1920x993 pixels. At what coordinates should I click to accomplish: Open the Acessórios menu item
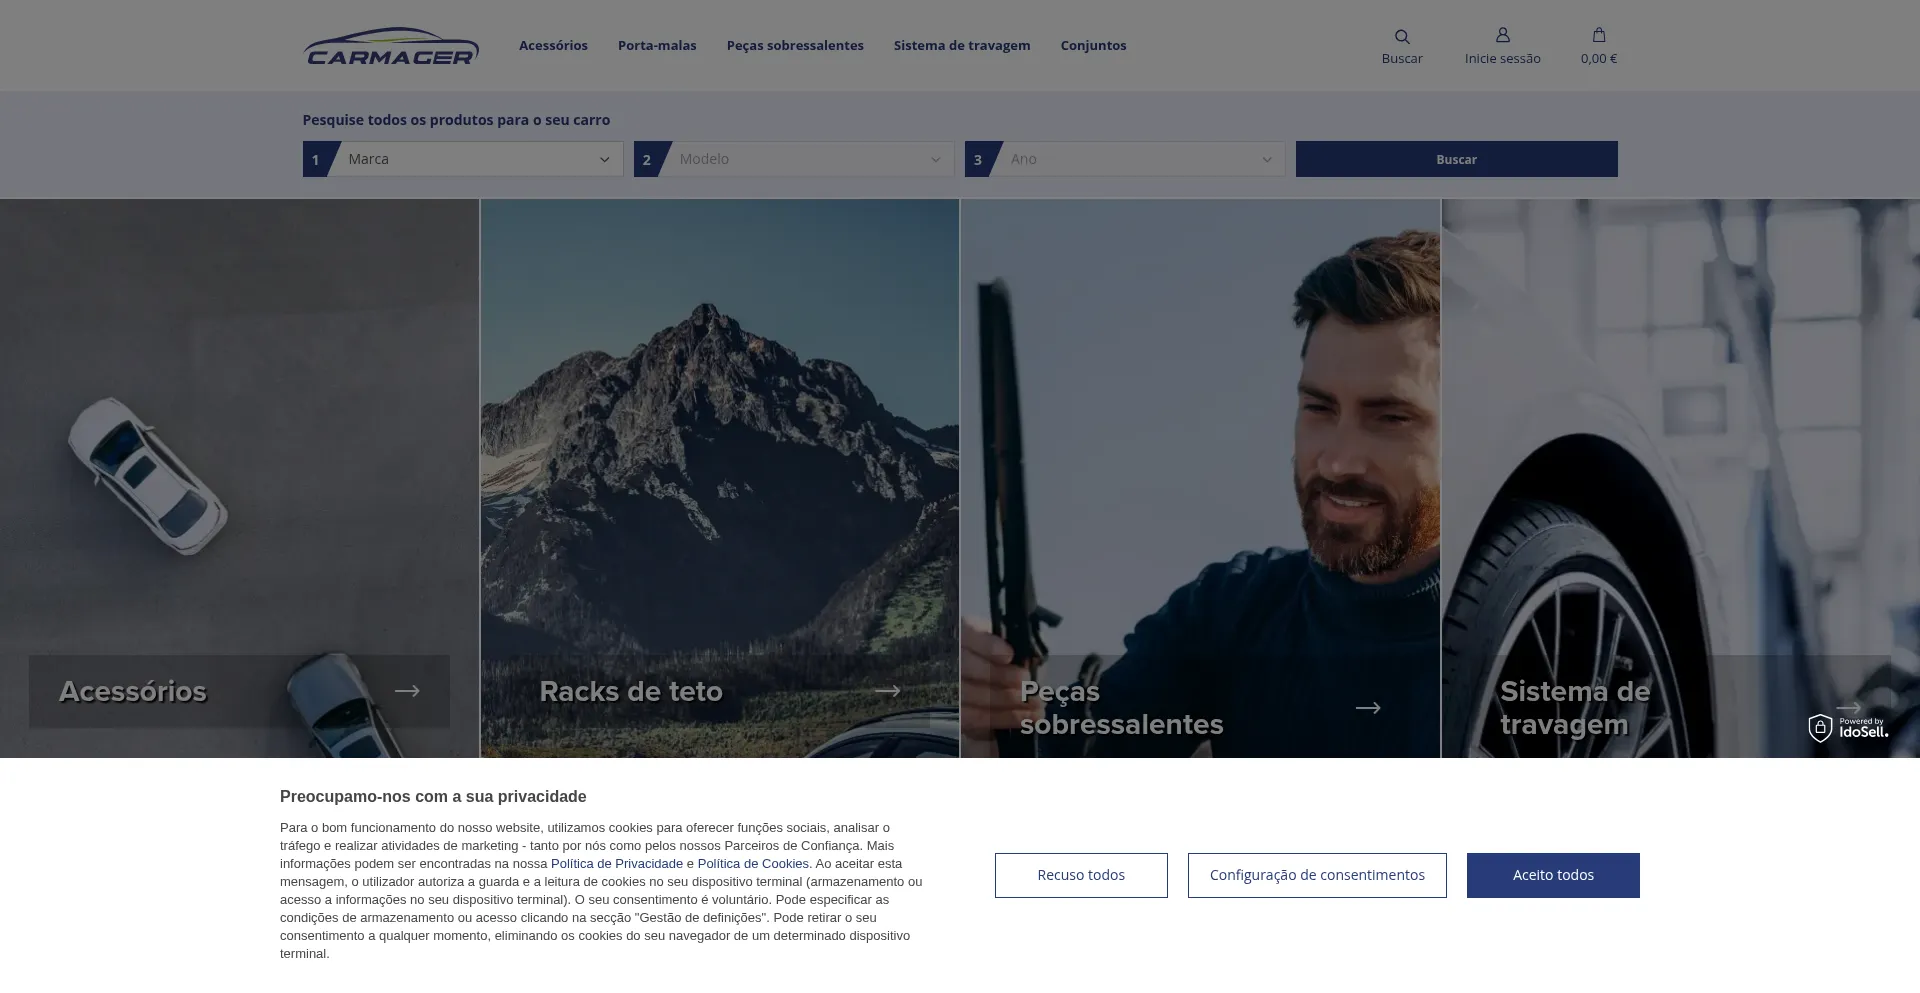tap(553, 46)
